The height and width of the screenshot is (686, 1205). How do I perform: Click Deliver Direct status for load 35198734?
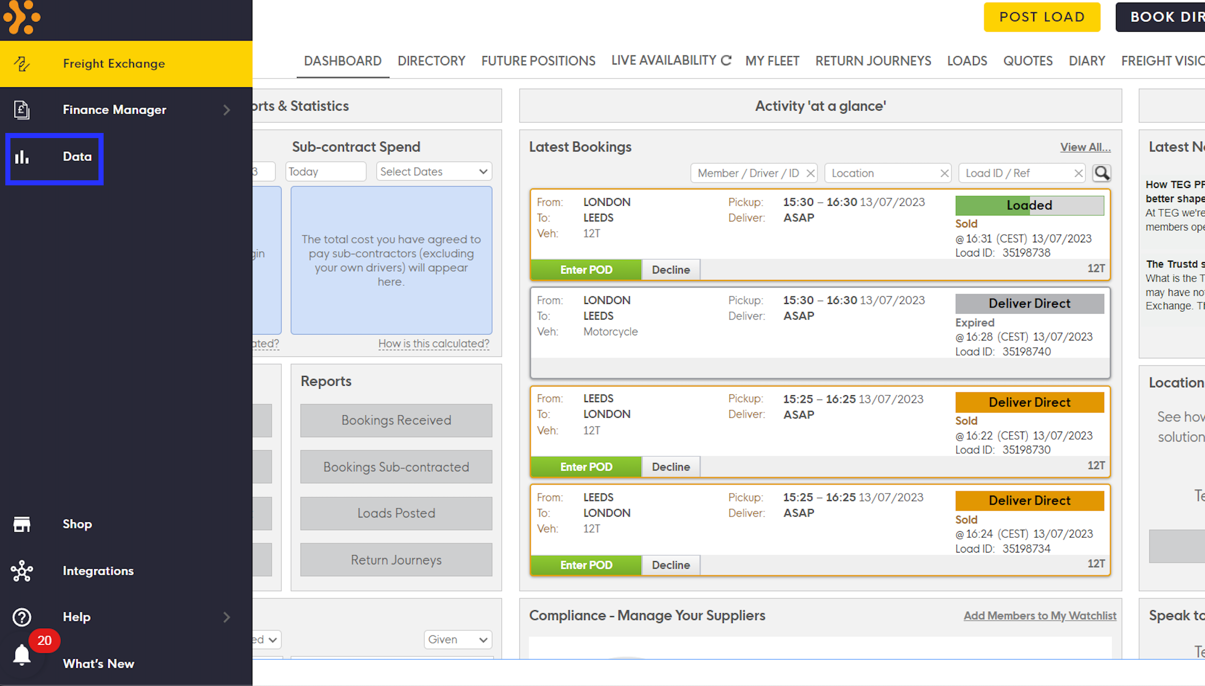point(1030,501)
